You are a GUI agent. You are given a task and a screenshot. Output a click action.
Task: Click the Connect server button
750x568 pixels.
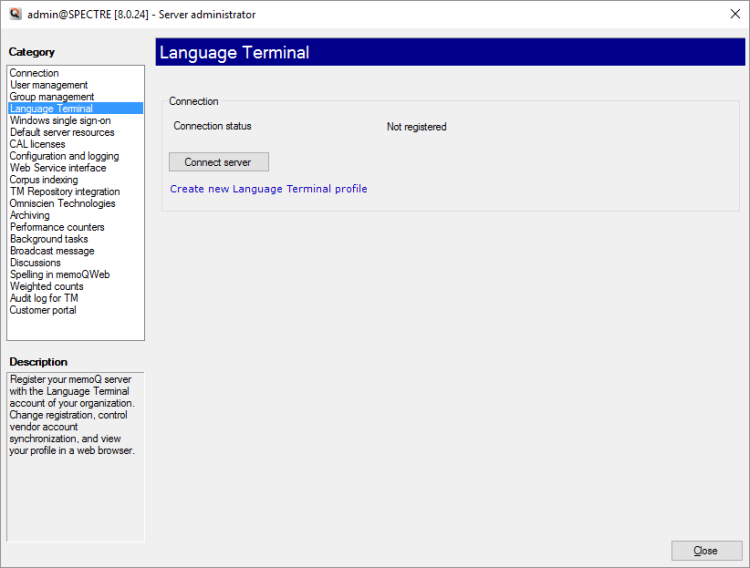(x=219, y=162)
